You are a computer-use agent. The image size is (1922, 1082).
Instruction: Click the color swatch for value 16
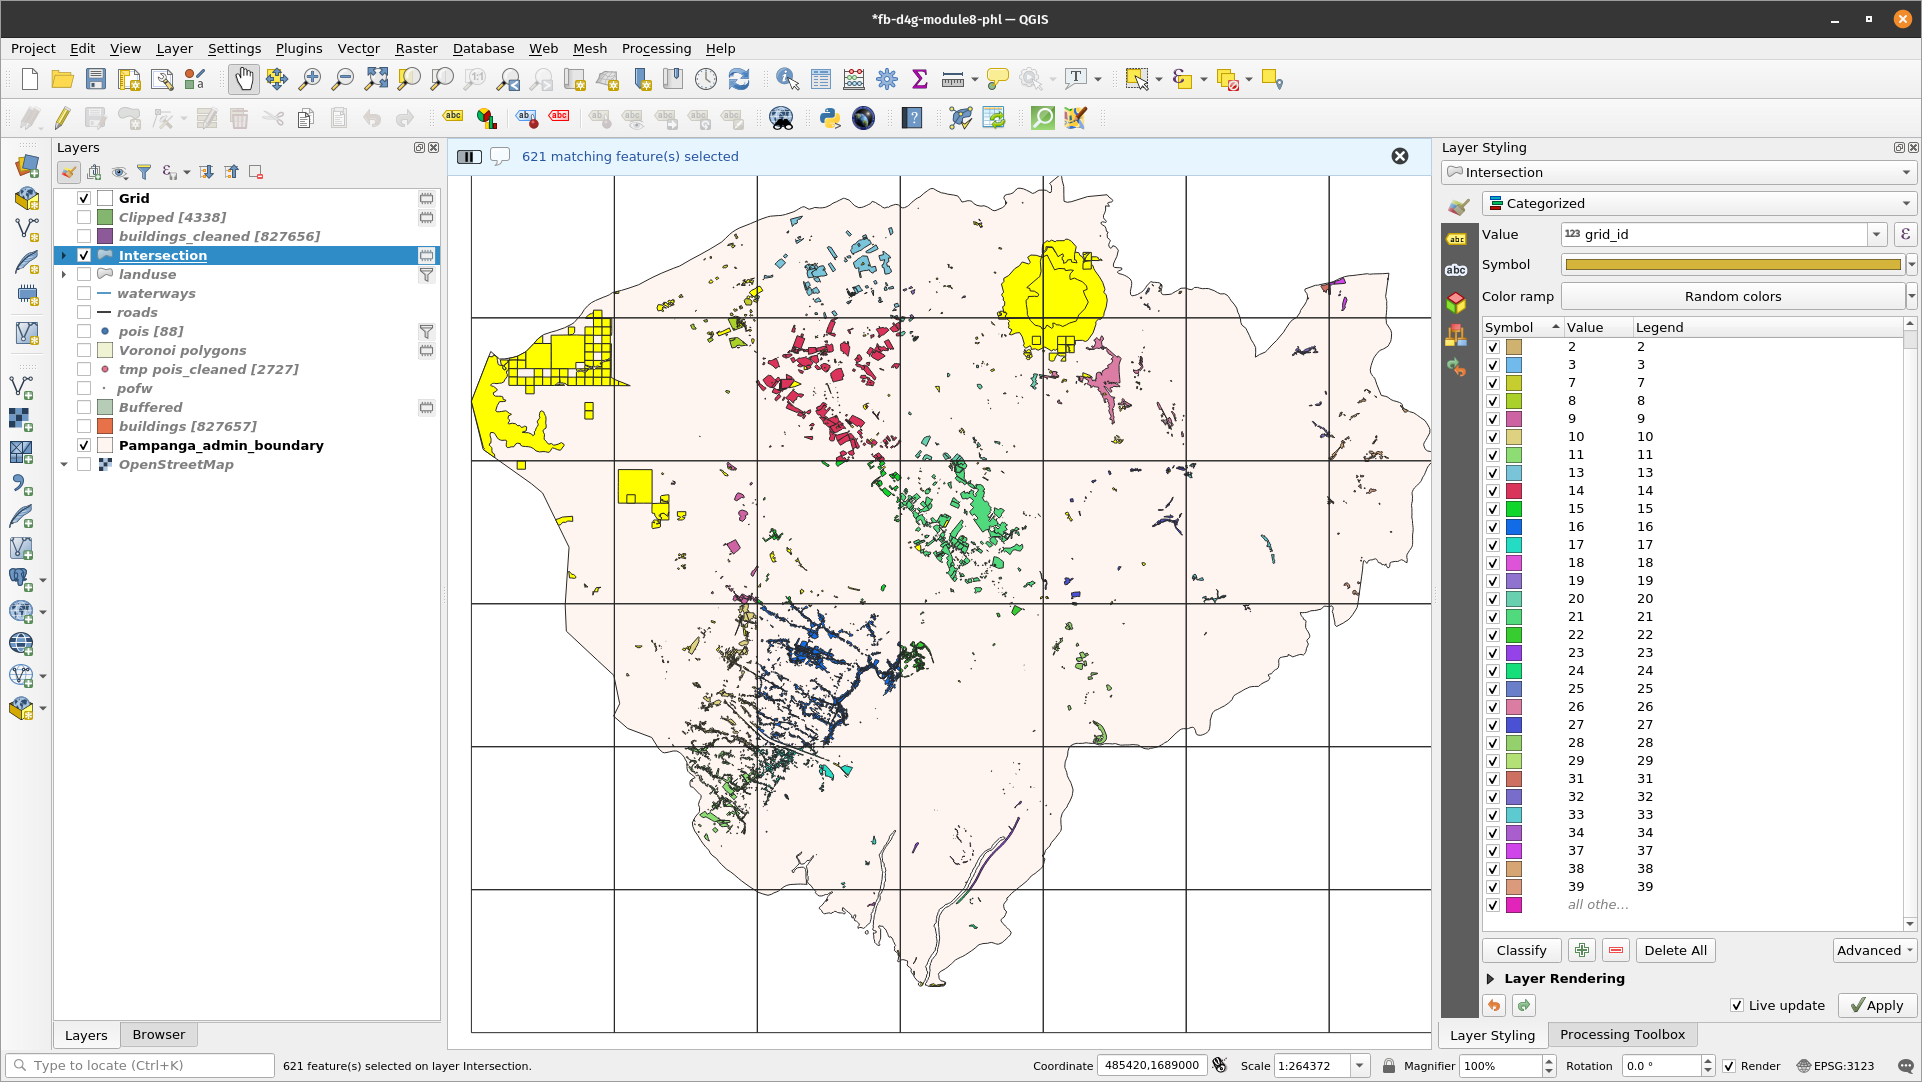click(1514, 527)
